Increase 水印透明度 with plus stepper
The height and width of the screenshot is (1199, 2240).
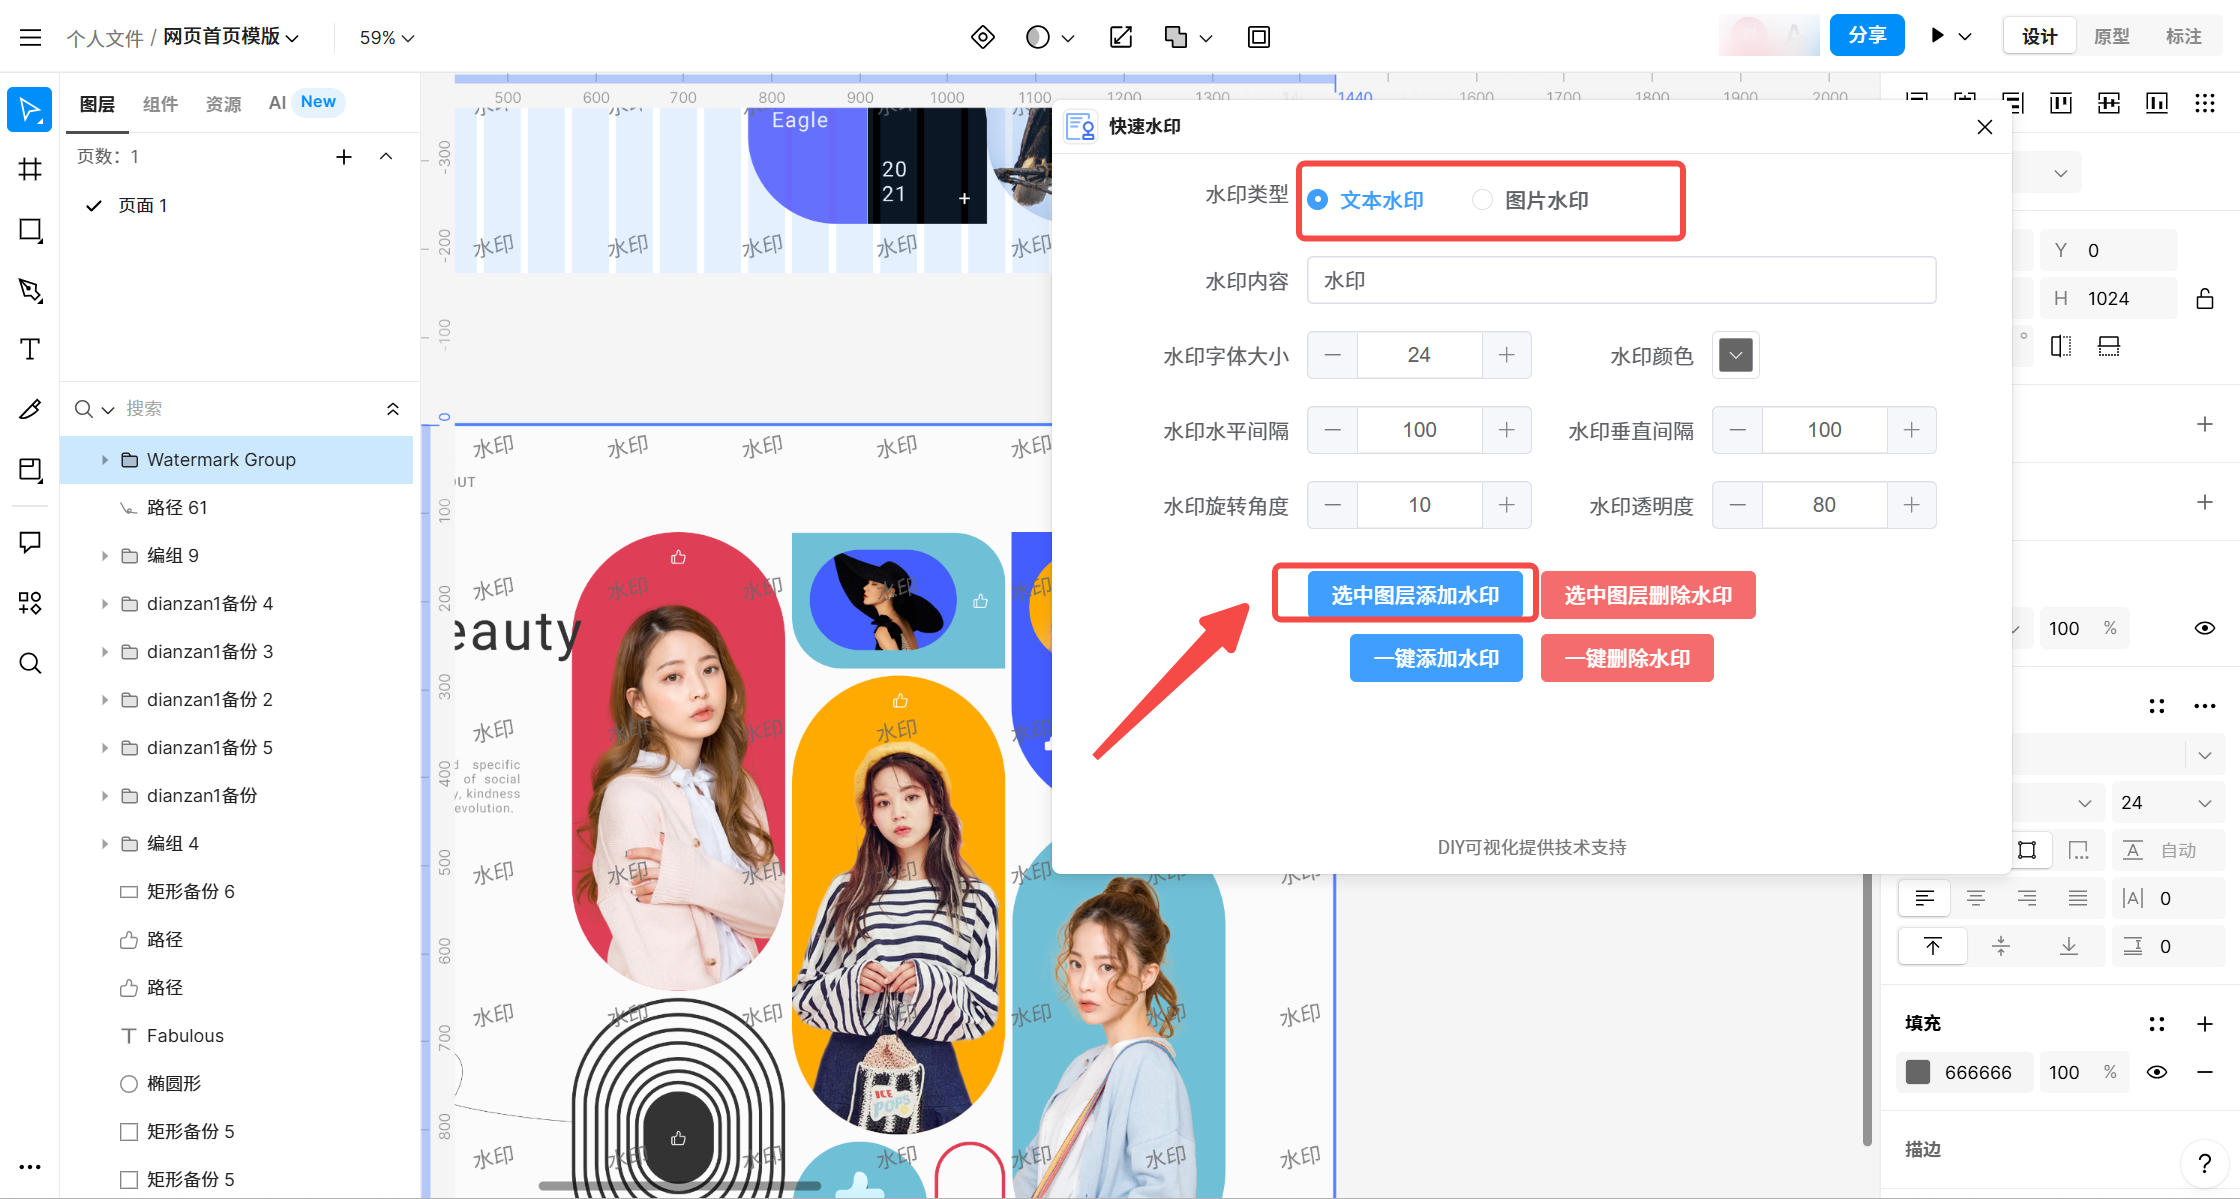point(1912,505)
